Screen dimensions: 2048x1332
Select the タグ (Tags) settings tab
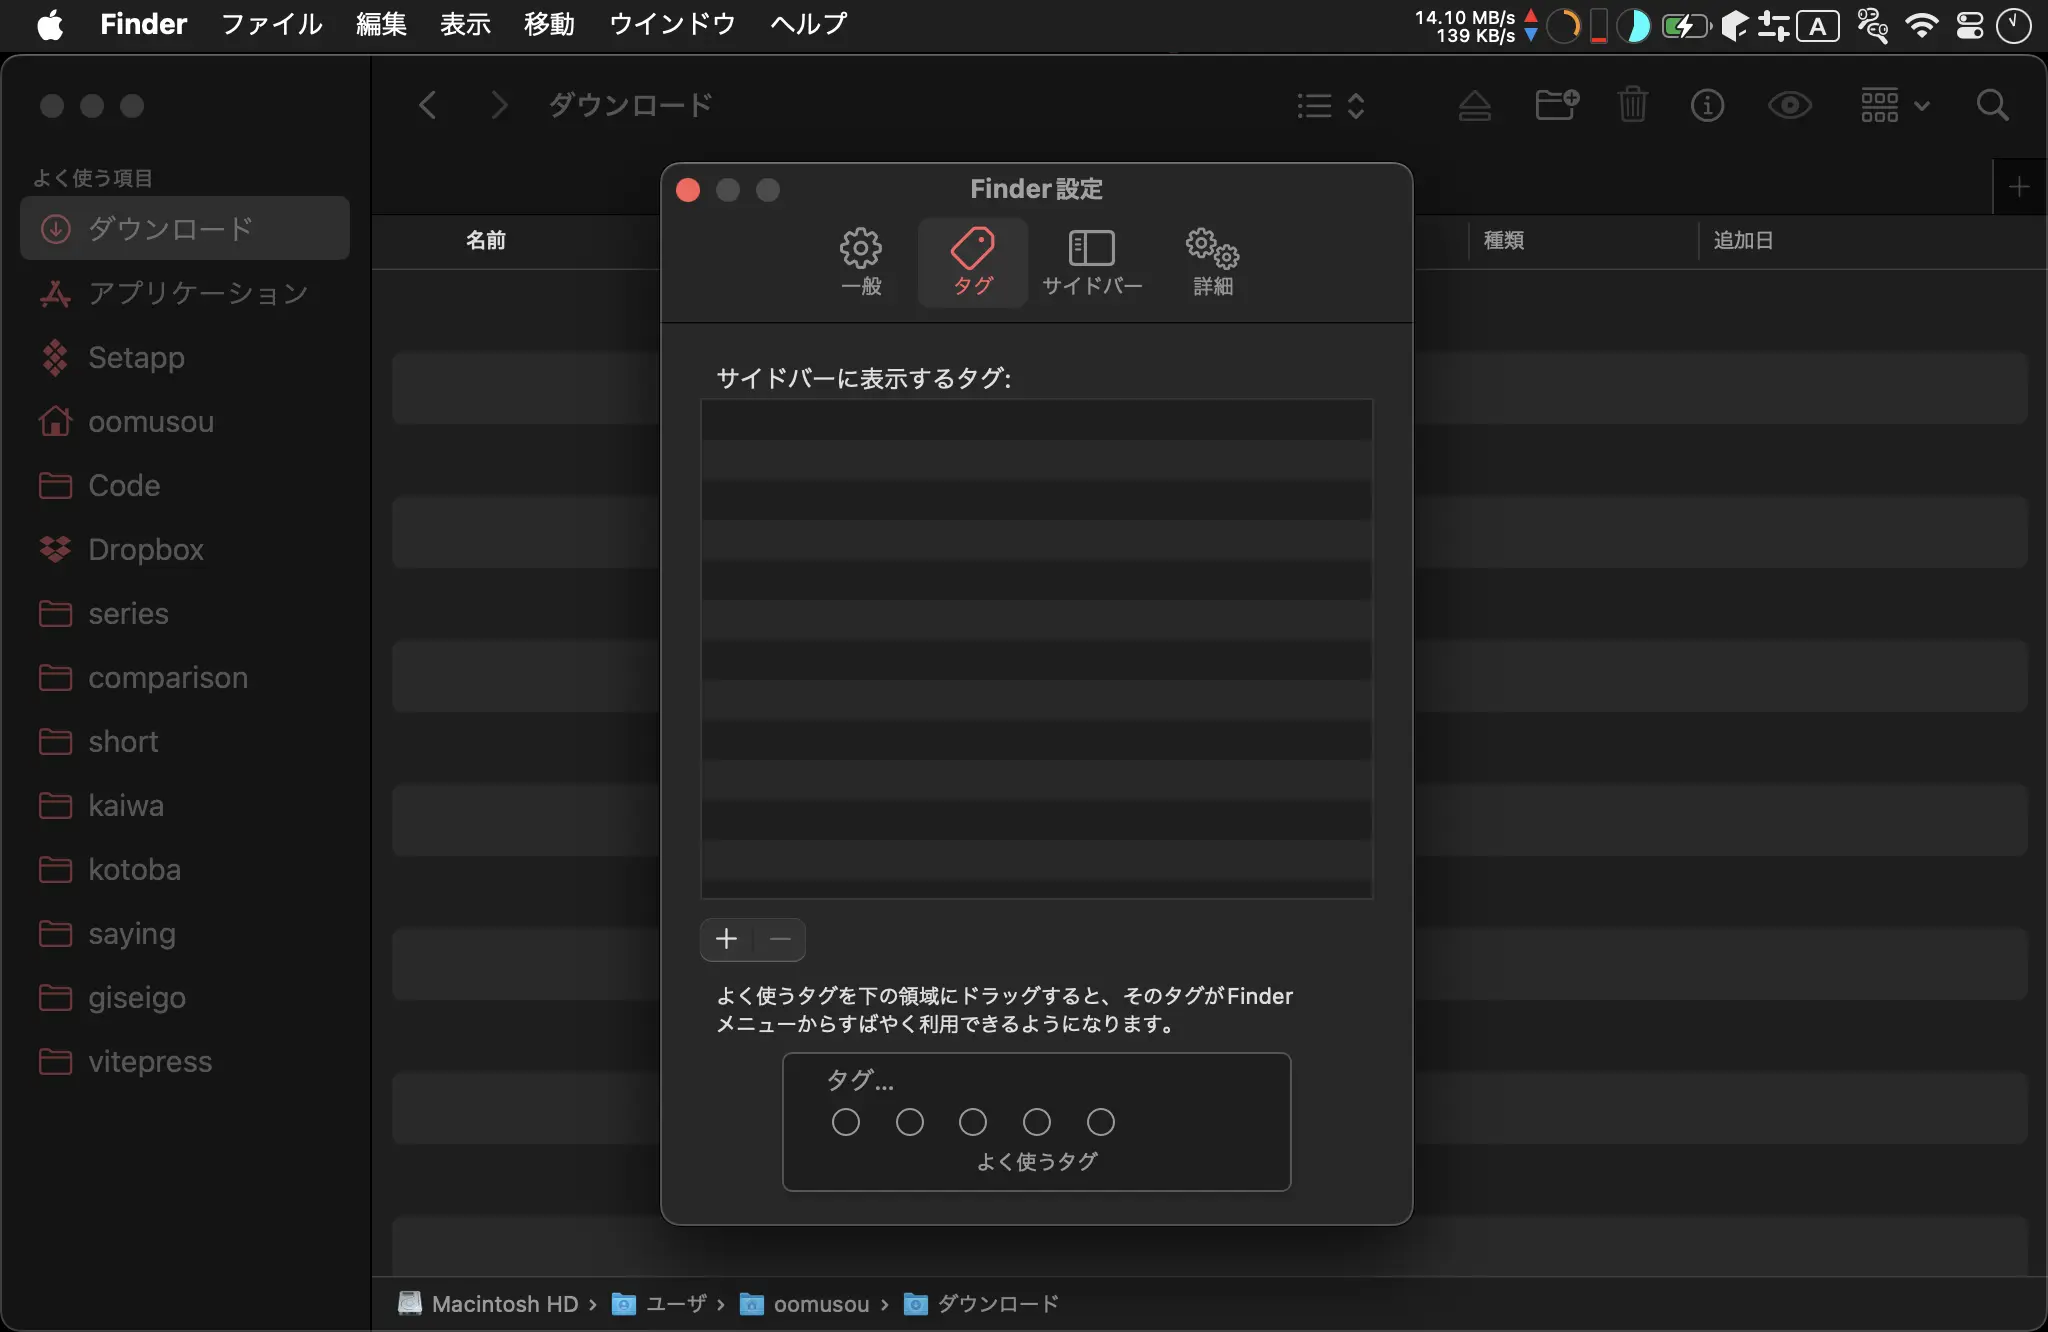[972, 262]
